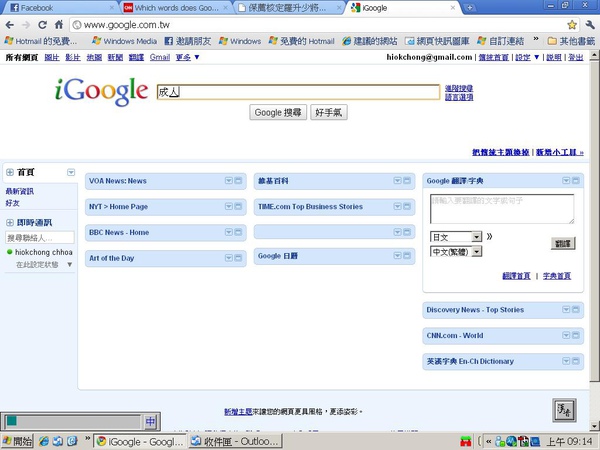Open the NYT Home Page gadget menu
The height and width of the screenshot is (450, 600).
click(x=229, y=207)
